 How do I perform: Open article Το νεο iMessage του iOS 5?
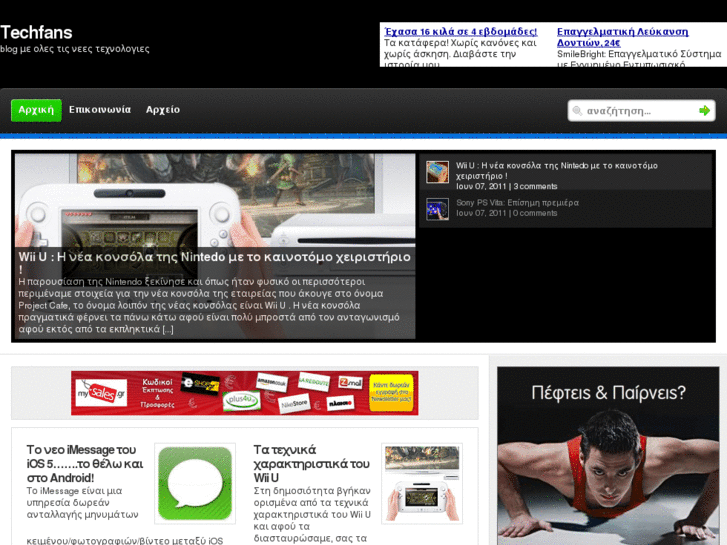pyautogui.click(x=85, y=464)
